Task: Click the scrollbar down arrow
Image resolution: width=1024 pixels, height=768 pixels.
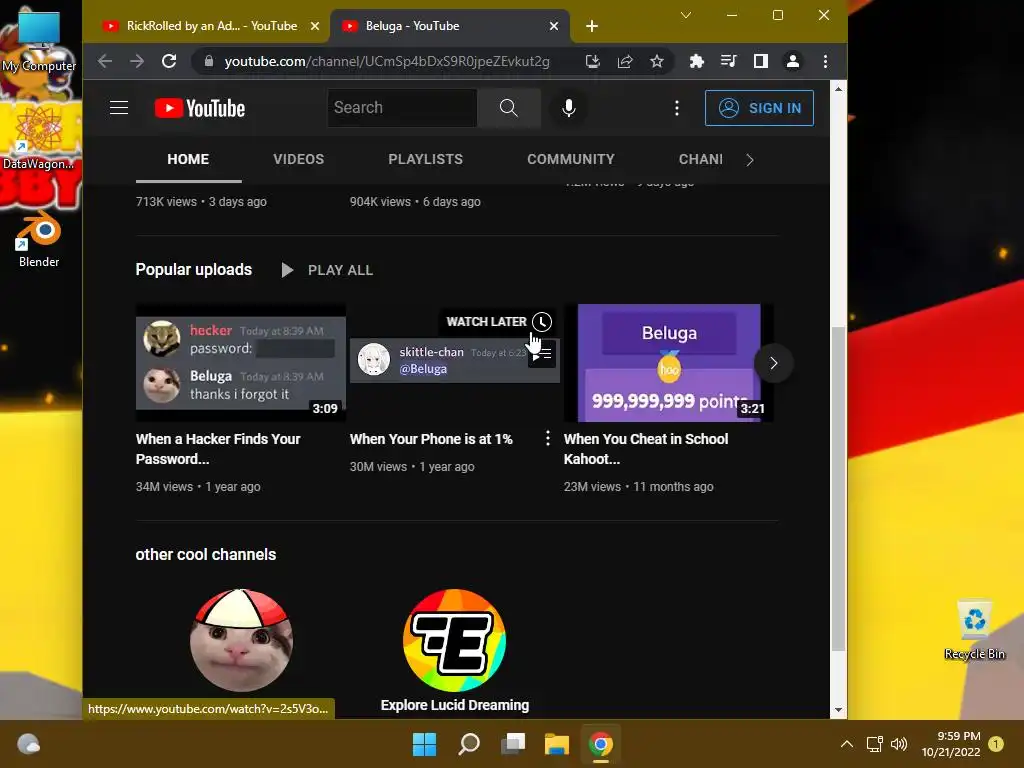Action: [x=838, y=710]
